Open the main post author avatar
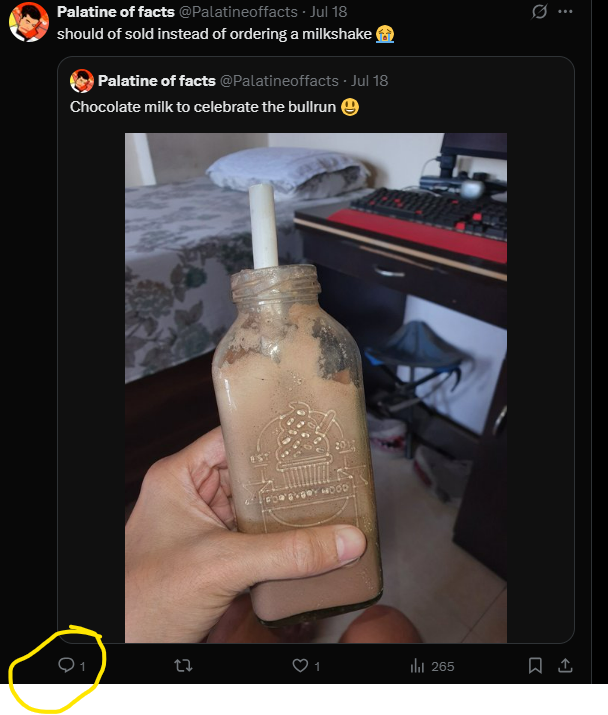Viewport: 608px width, 715px height. (x=29, y=21)
